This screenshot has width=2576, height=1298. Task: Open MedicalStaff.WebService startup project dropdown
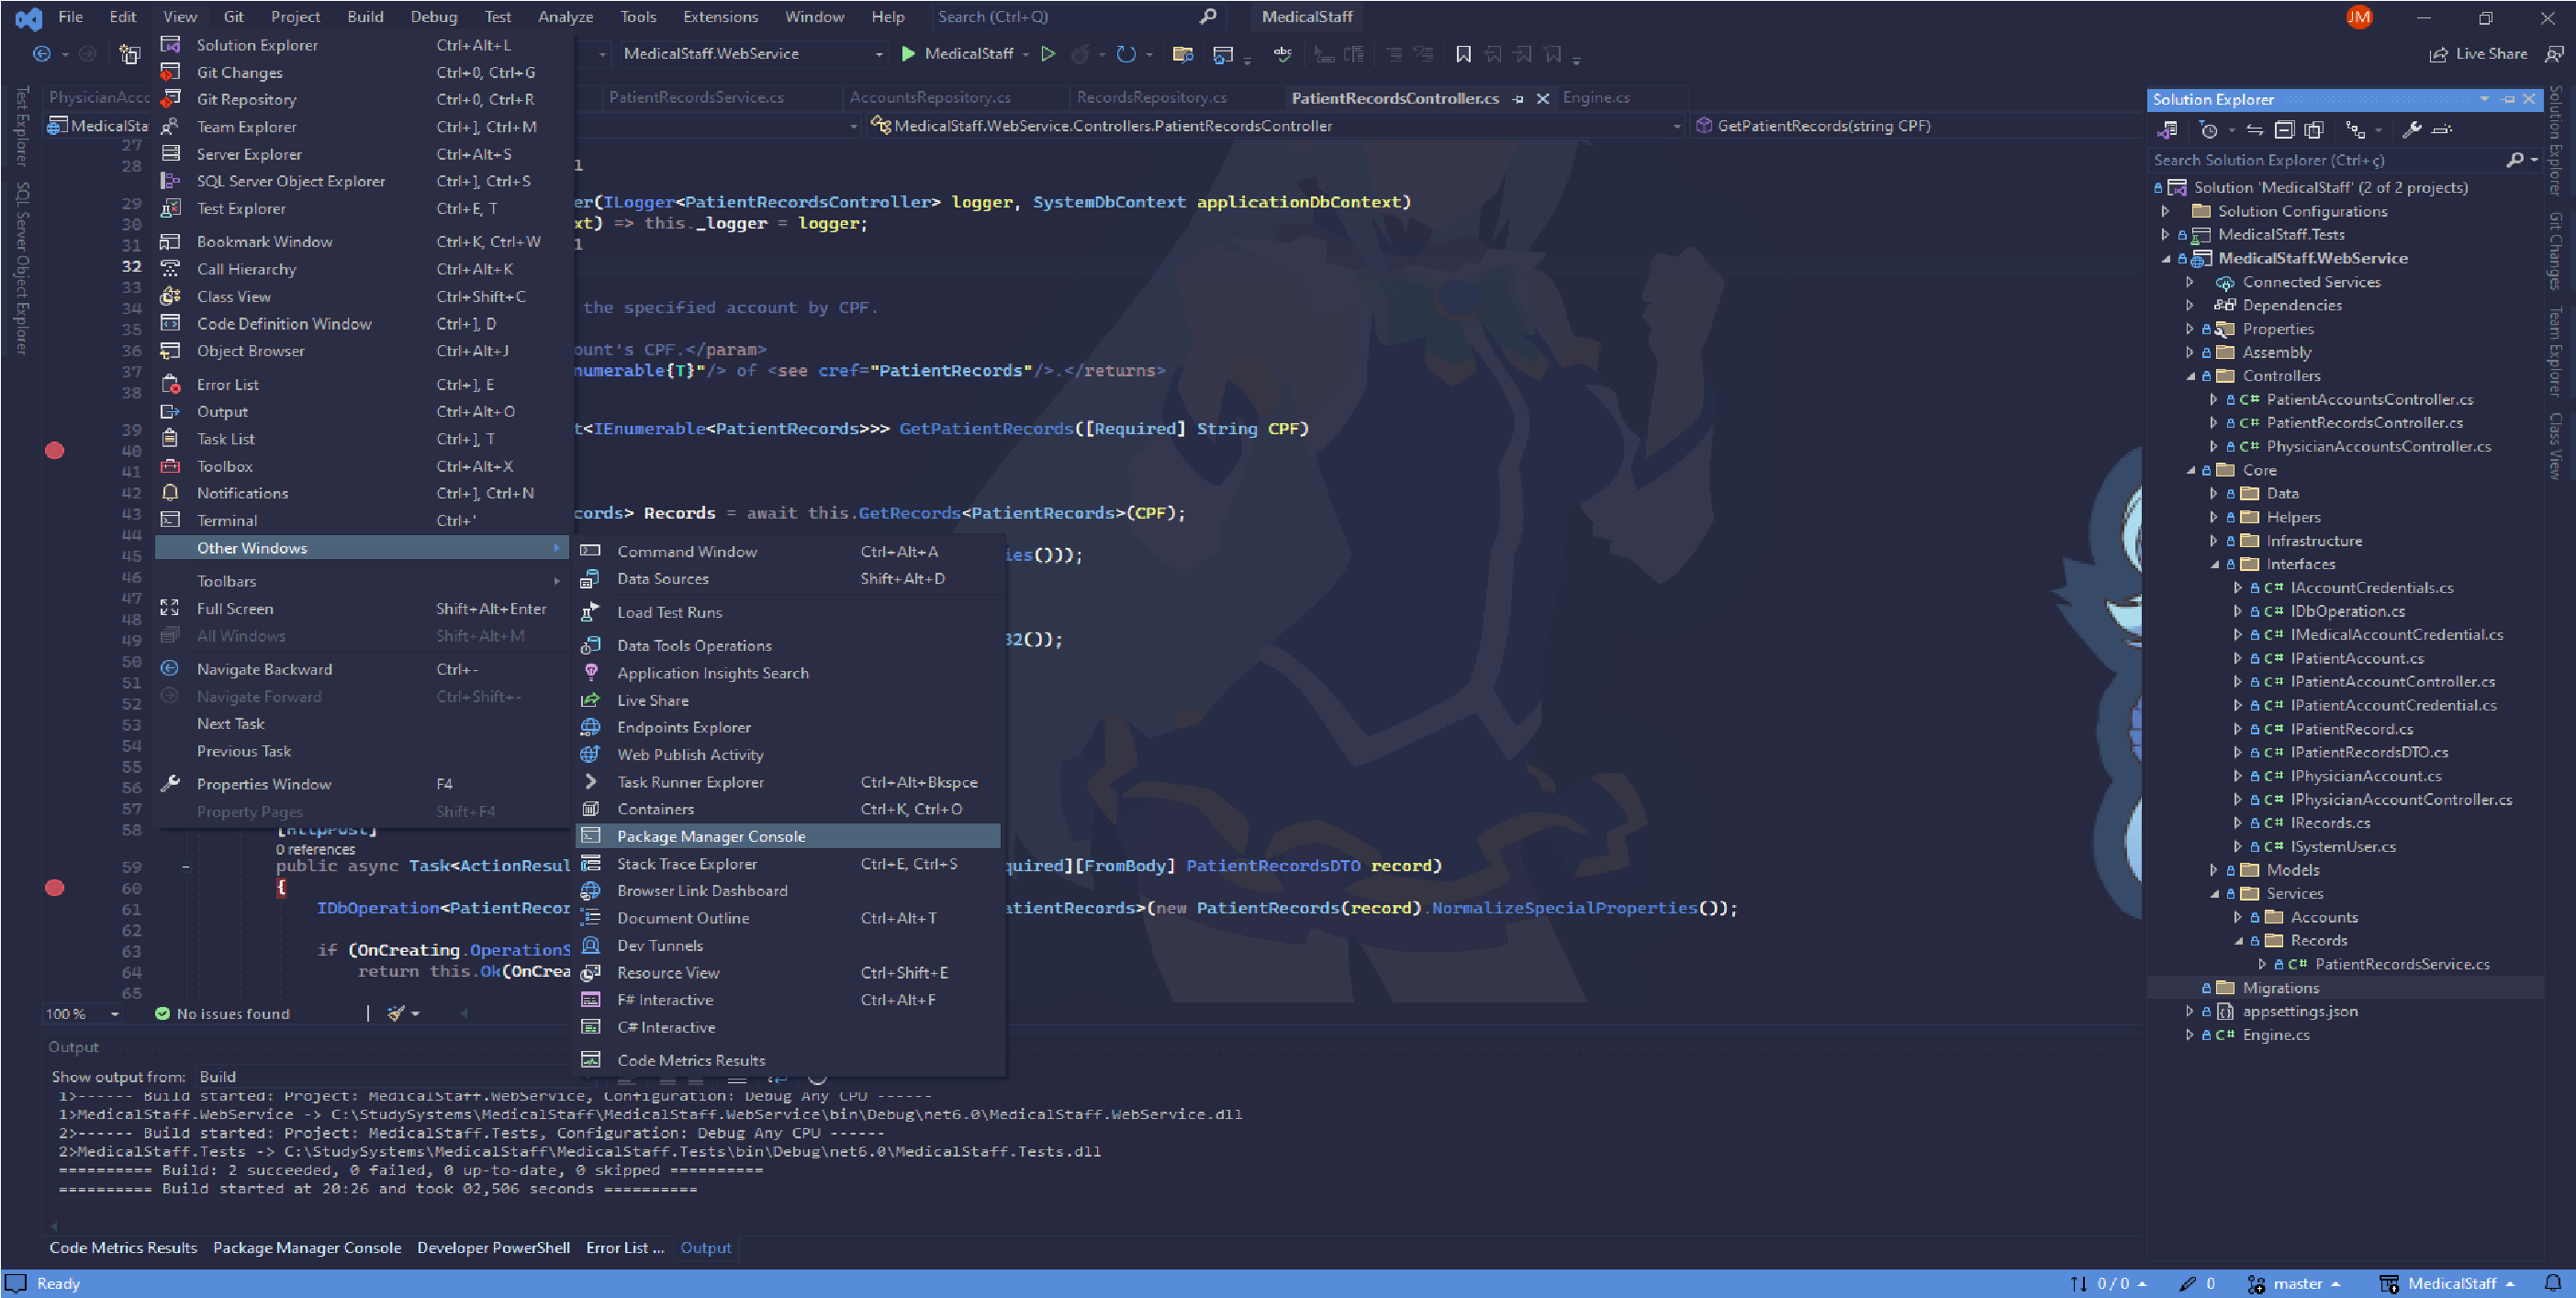tap(878, 54)
